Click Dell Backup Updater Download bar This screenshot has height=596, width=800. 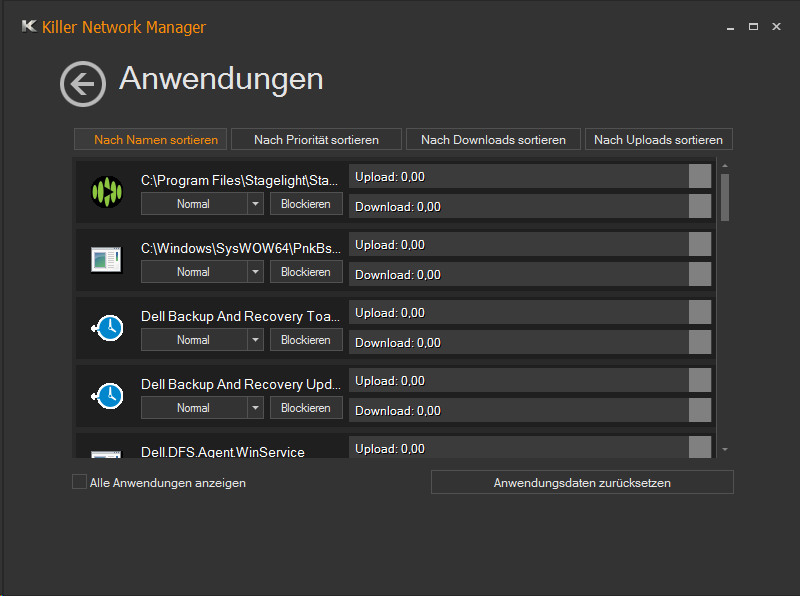click(530, 410)
